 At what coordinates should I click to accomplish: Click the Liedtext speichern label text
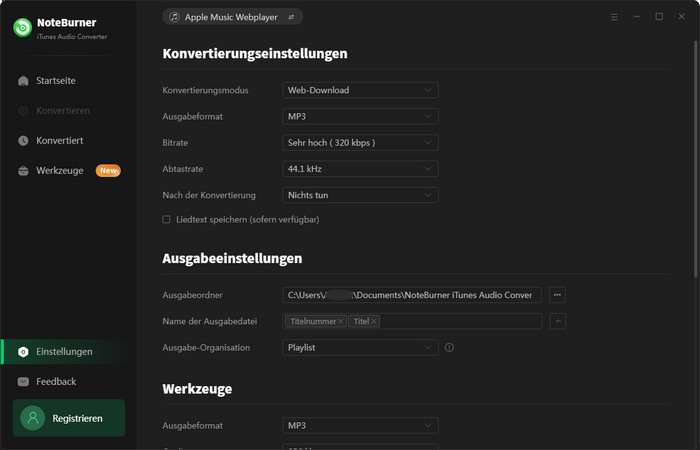248,220
